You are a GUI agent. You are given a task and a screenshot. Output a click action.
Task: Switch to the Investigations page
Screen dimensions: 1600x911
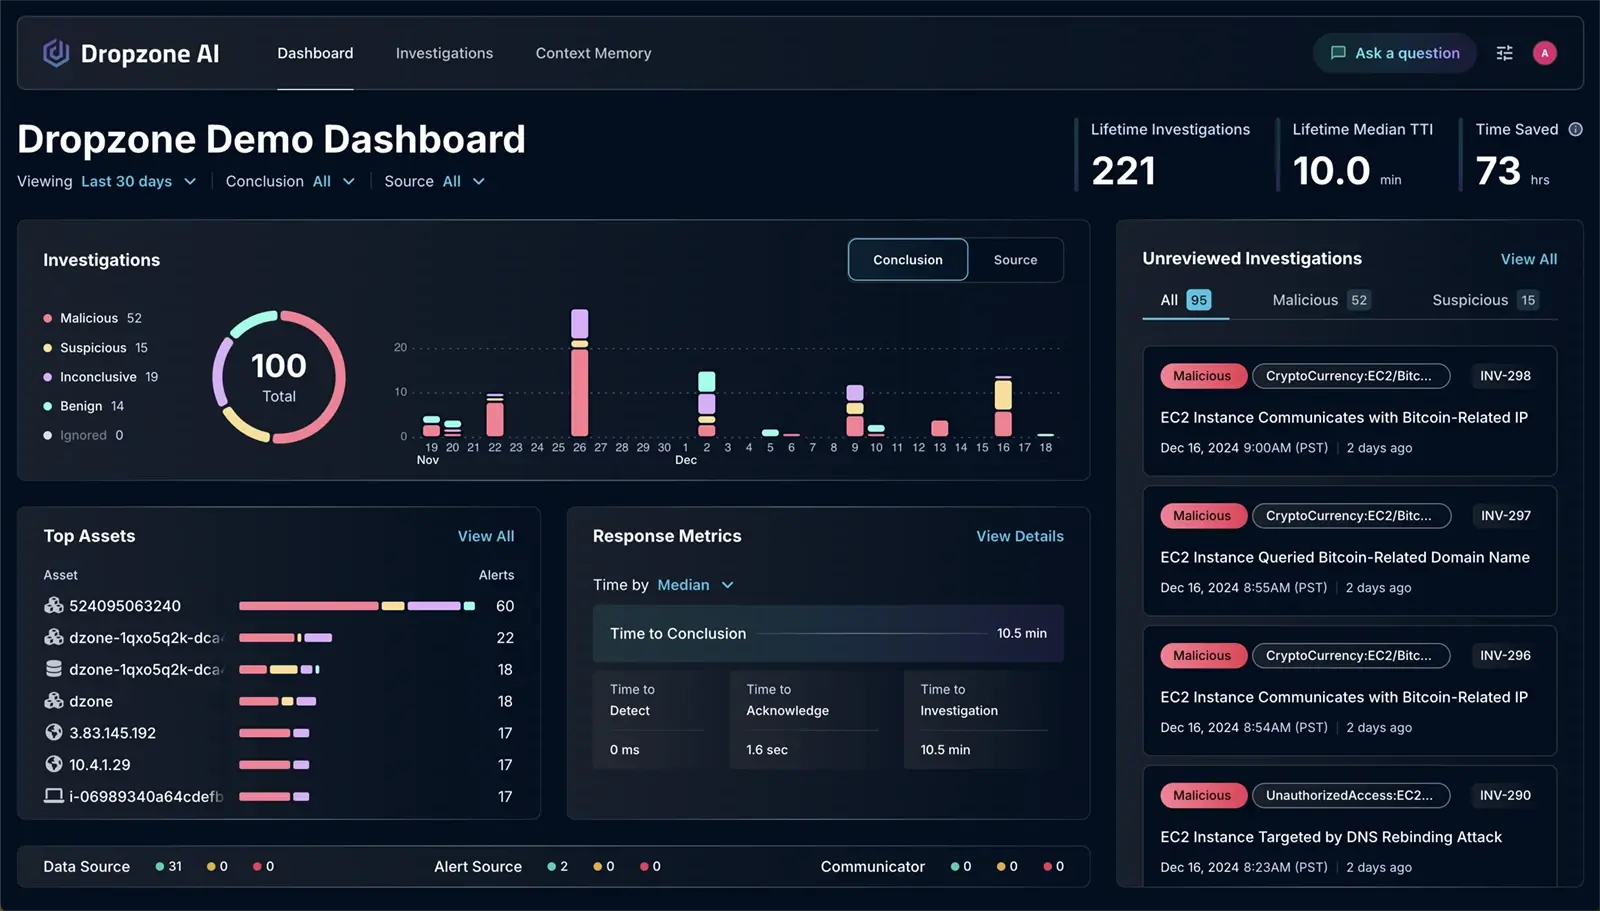point(444,53)
